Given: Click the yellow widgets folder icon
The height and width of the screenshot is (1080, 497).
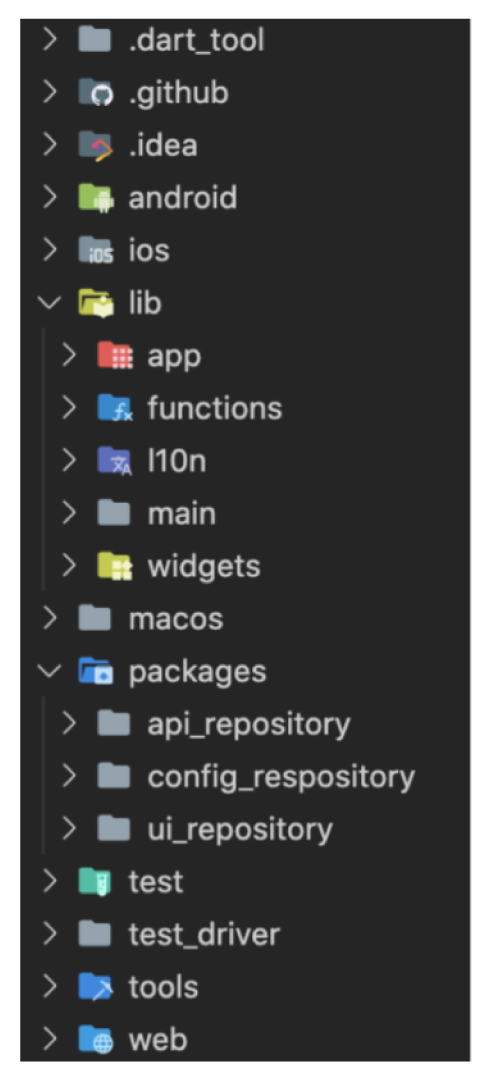Looking at the screenshot, I should coord(114,566).
